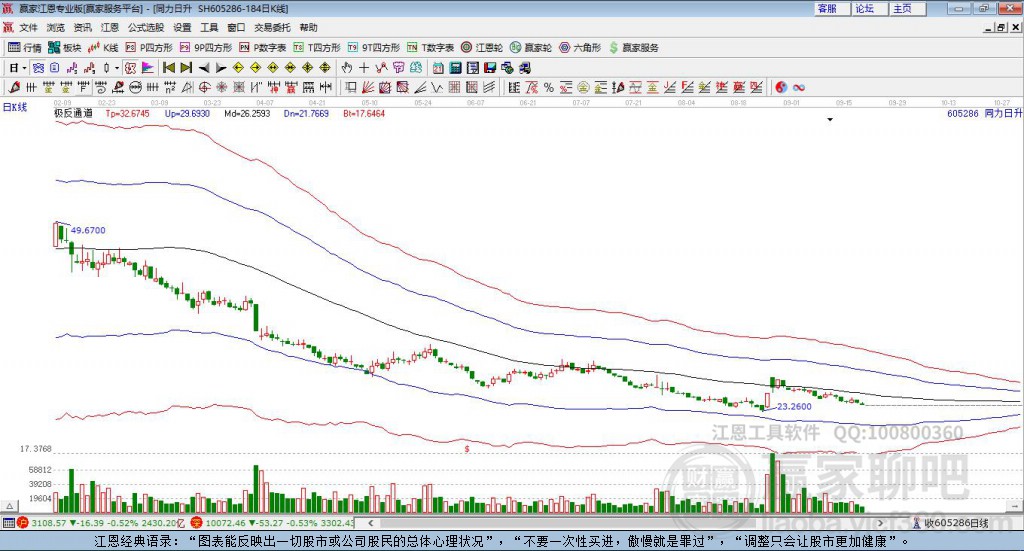
Task: Open the P四方形 square tool
Action: coord(149,48)
